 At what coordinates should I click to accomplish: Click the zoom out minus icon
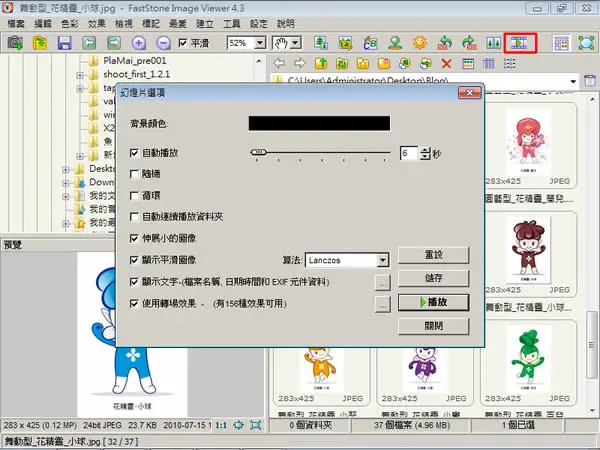coord(163,43)
